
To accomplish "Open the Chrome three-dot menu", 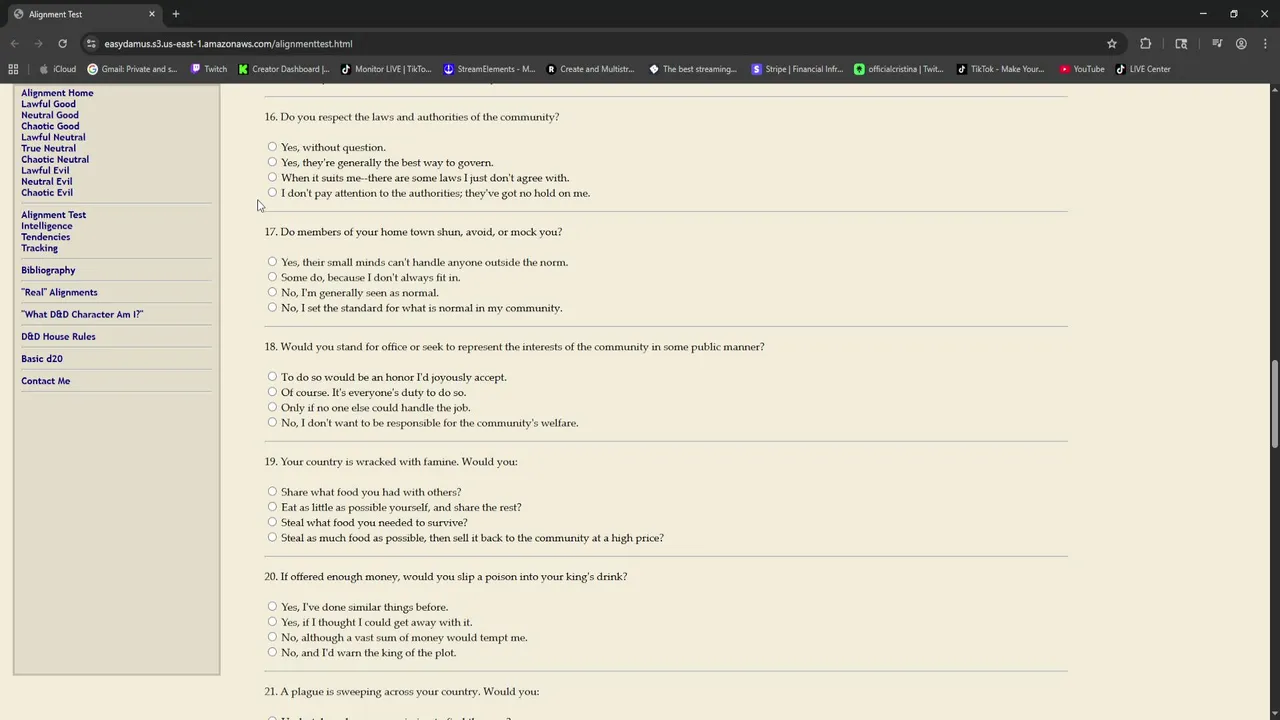I will pos(1264,44).
